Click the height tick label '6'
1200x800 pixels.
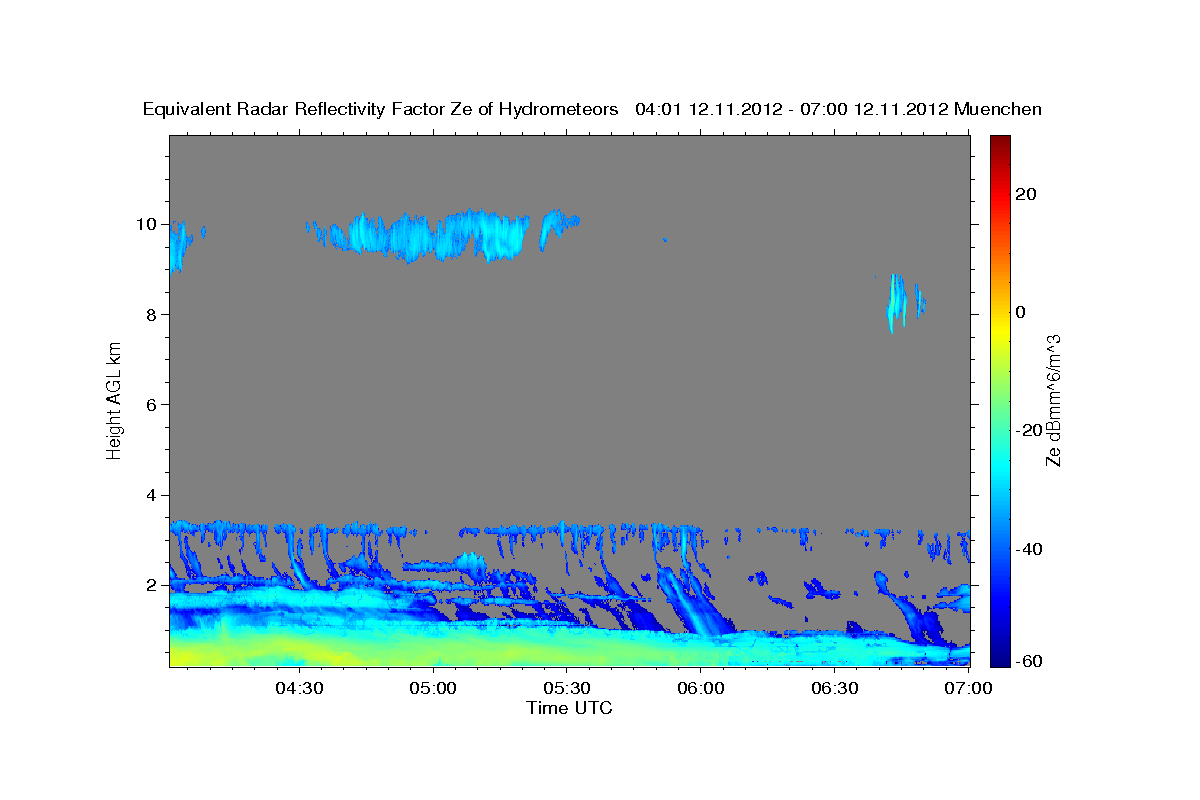click(152, 404)
